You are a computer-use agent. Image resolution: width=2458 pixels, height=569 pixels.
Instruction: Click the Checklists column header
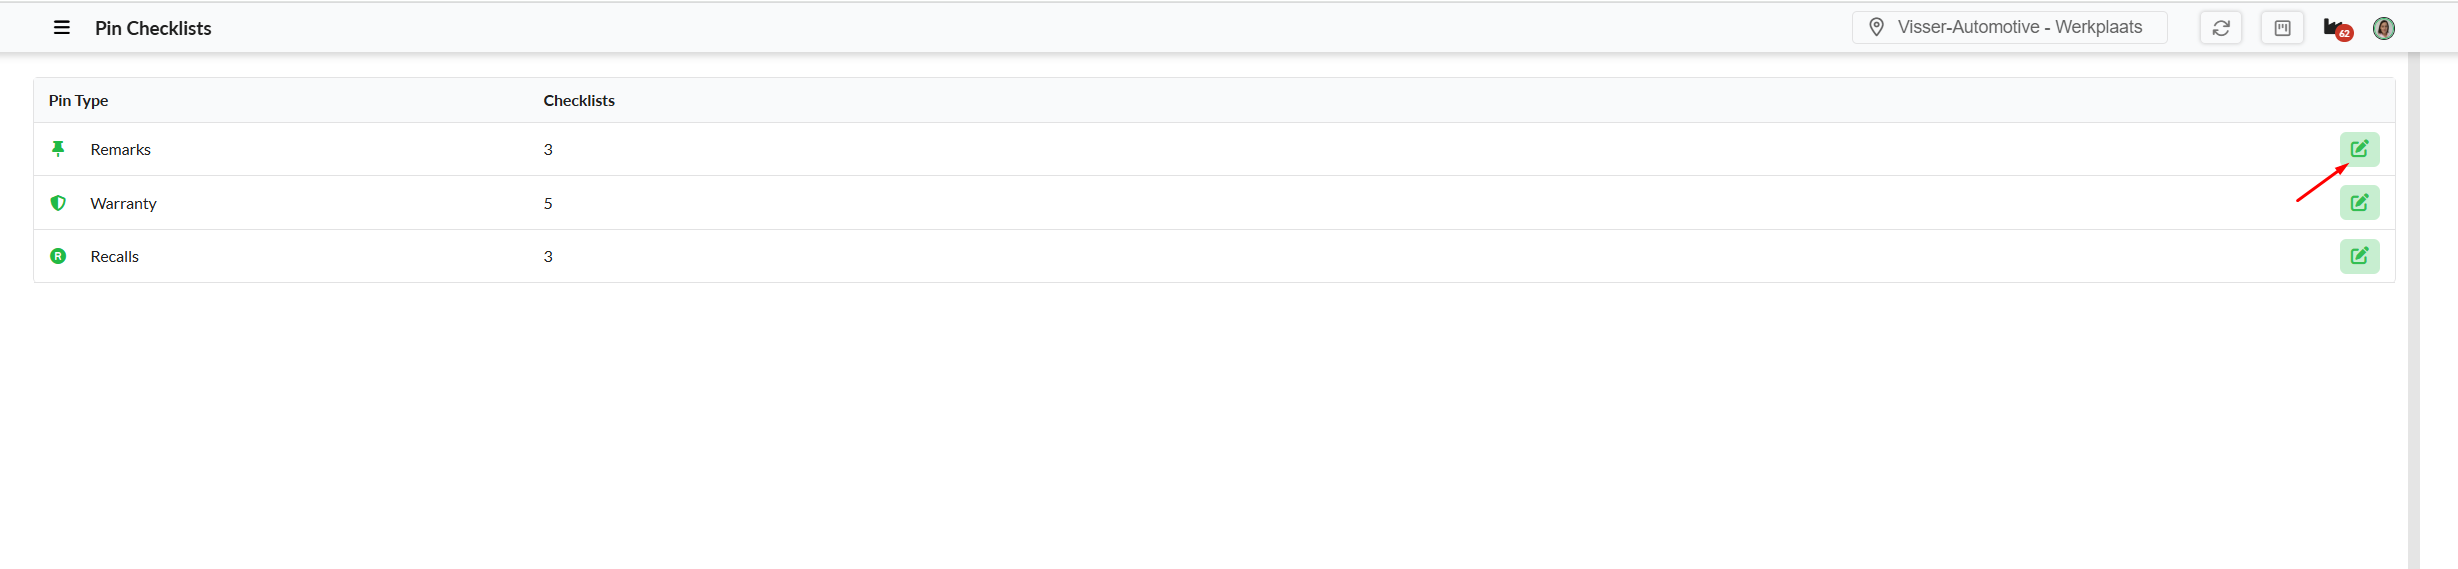579,100
